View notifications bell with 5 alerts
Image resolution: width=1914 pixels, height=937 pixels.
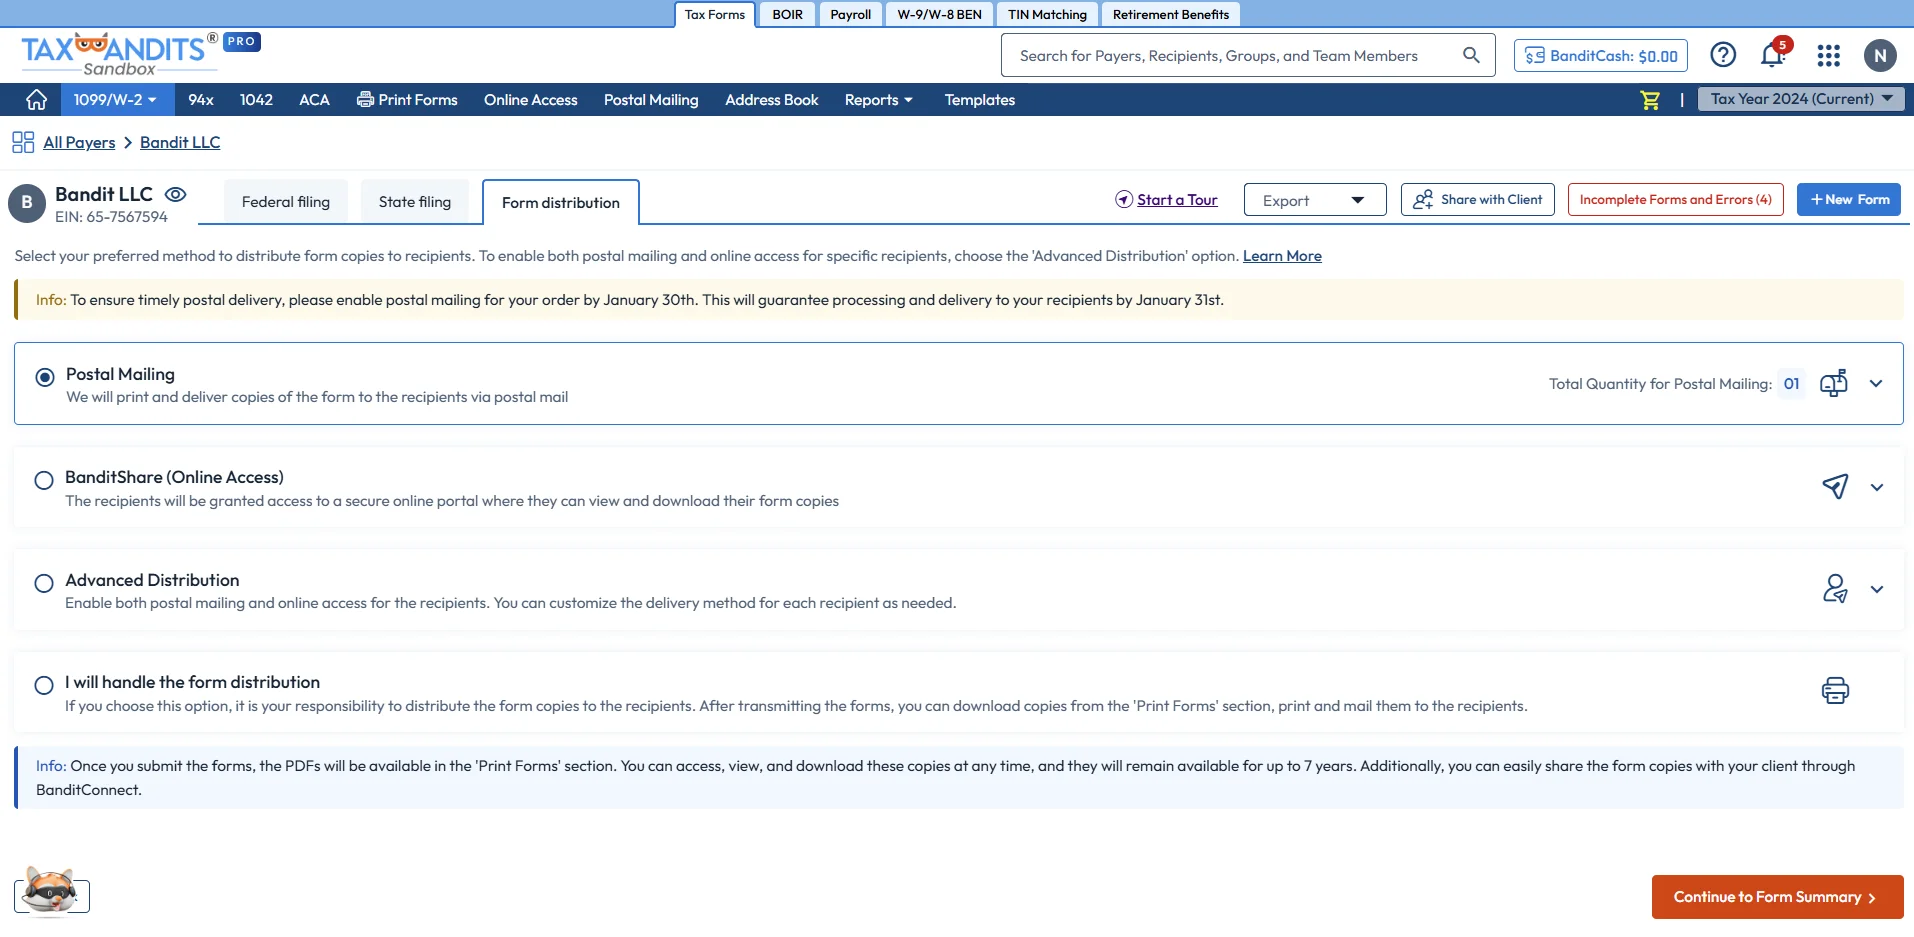(1774, 54)
